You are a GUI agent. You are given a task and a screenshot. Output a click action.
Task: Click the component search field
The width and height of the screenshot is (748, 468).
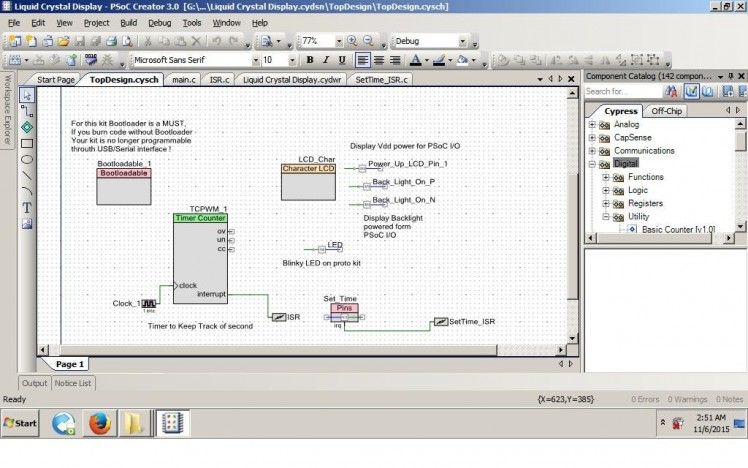pos(623,91)
